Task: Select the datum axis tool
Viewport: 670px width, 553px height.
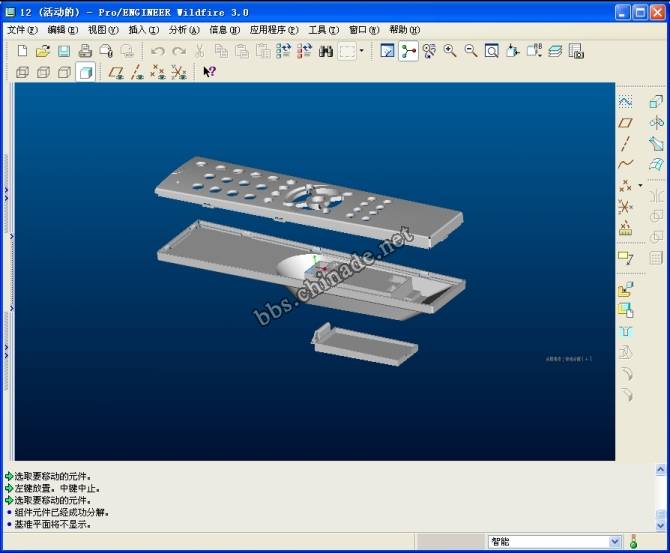Action: (x=625, y=144)
